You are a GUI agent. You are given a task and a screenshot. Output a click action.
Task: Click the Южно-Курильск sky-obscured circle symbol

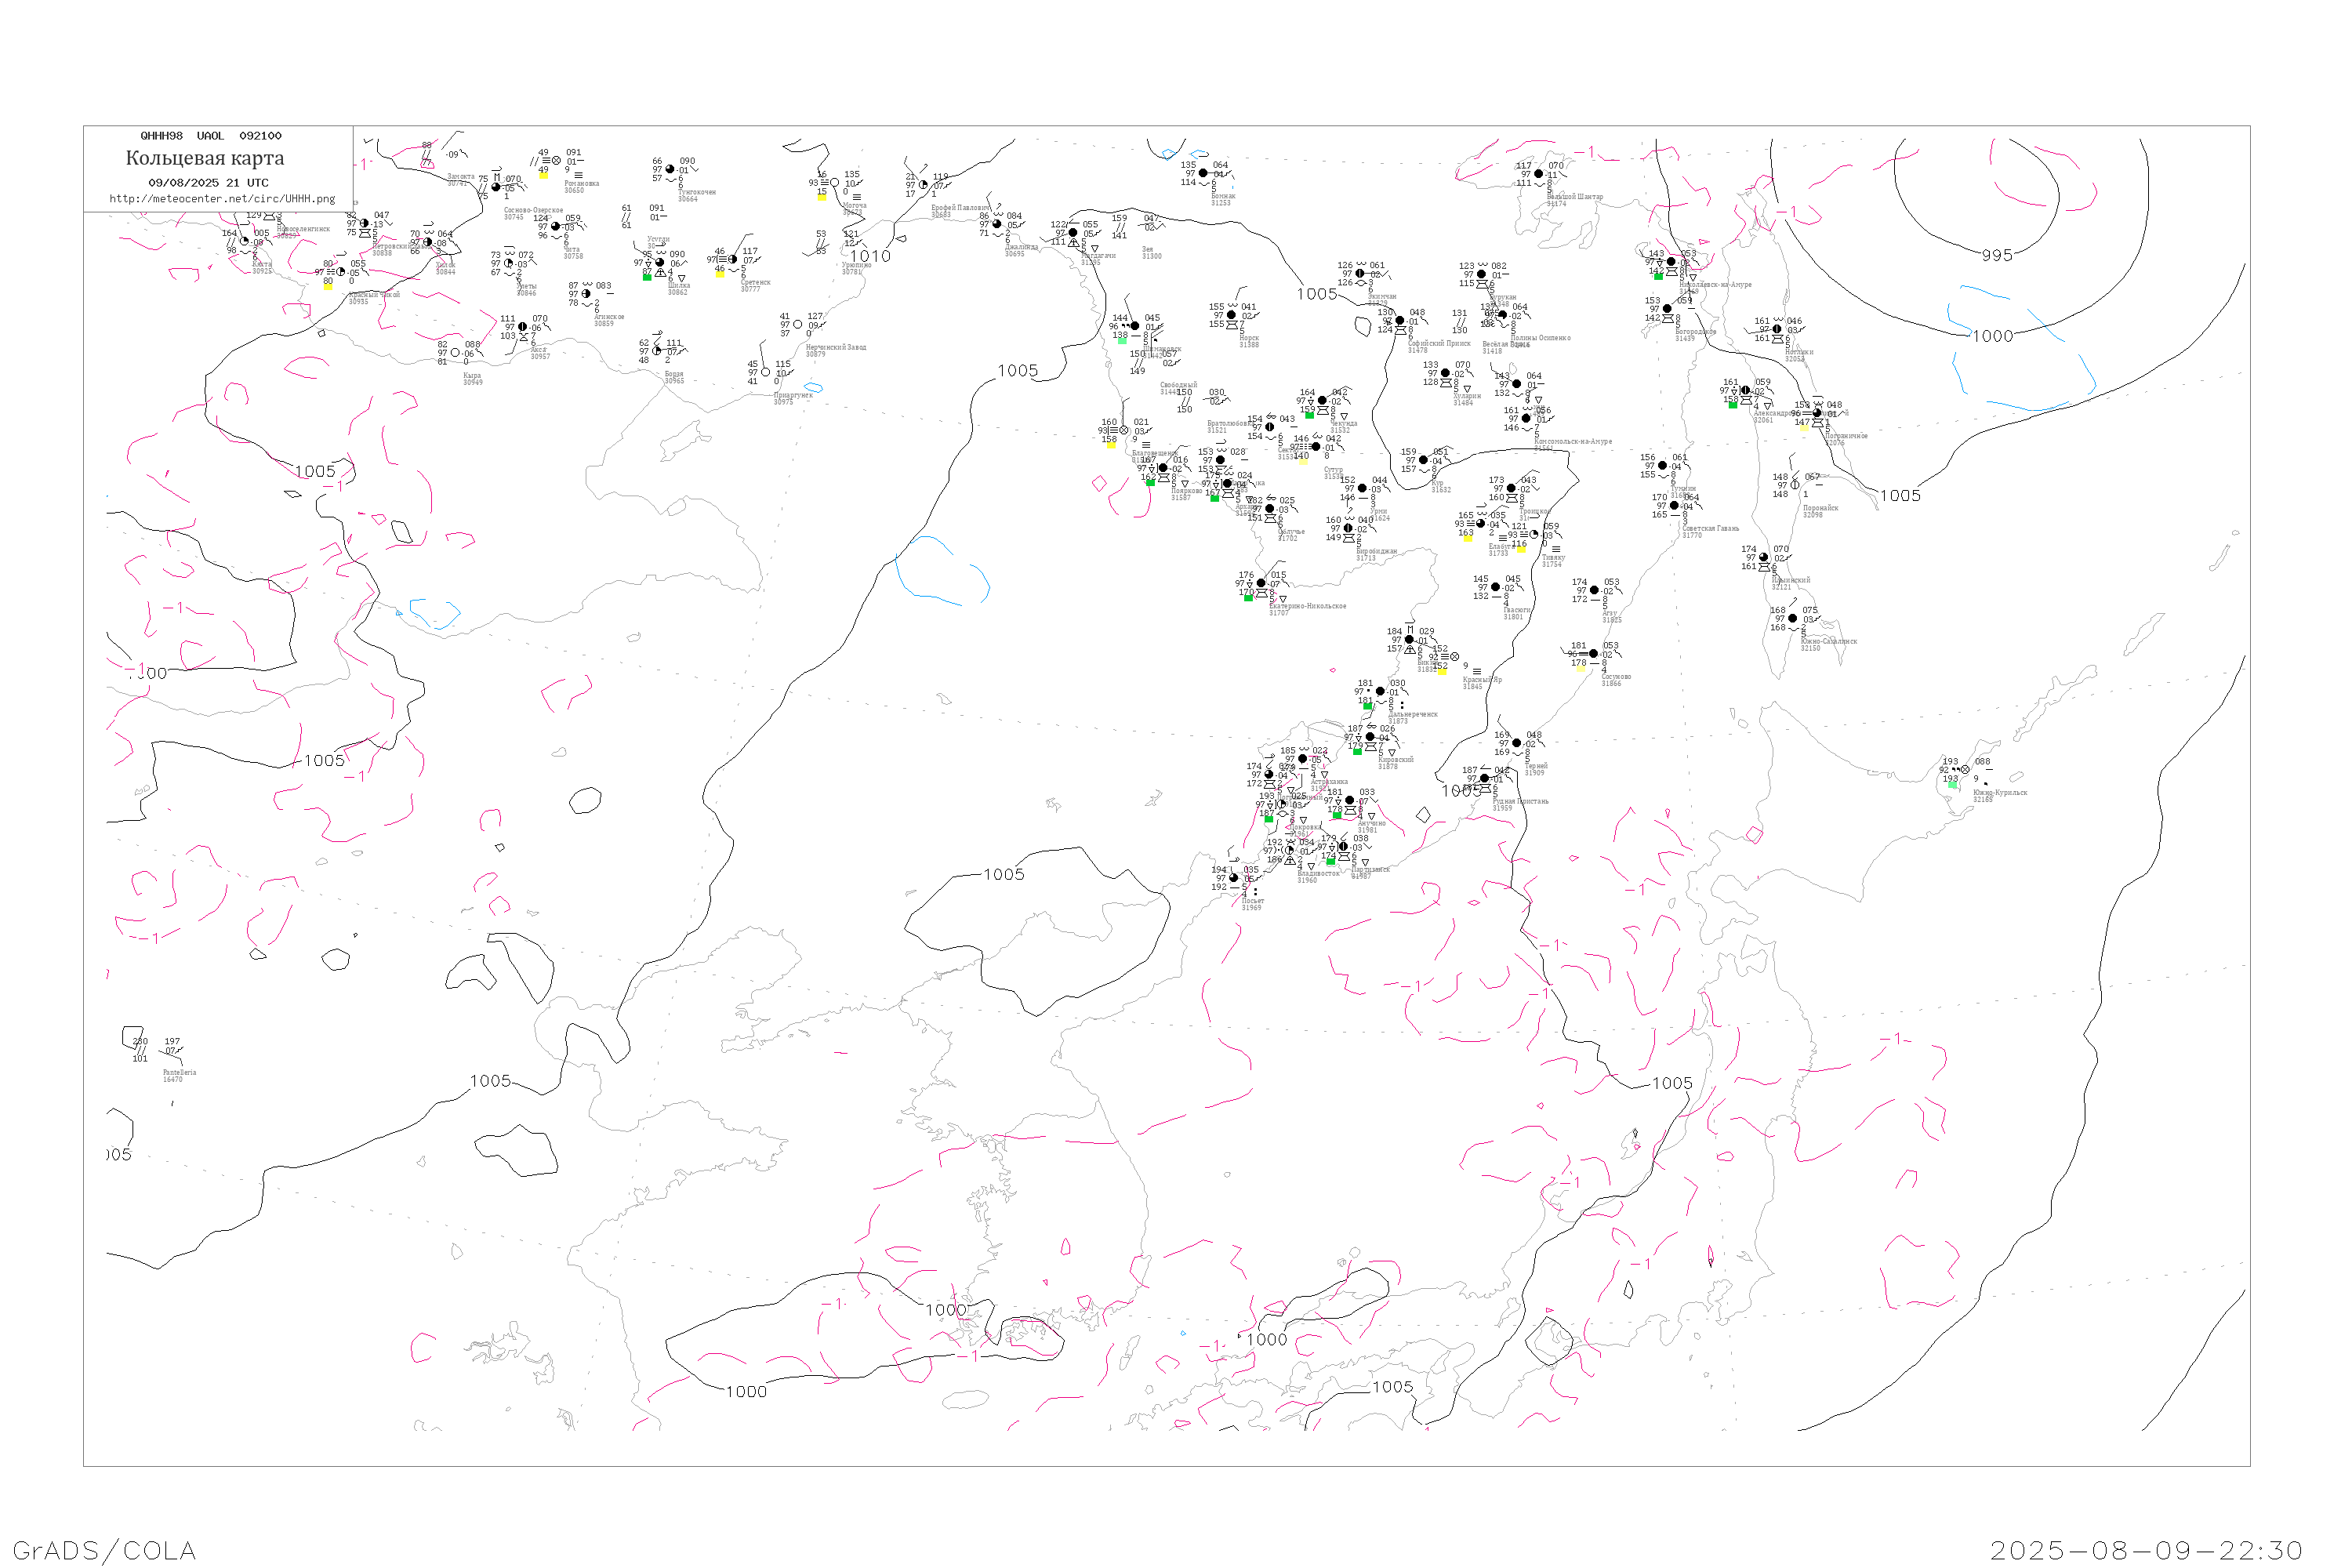coord(1965,769)
